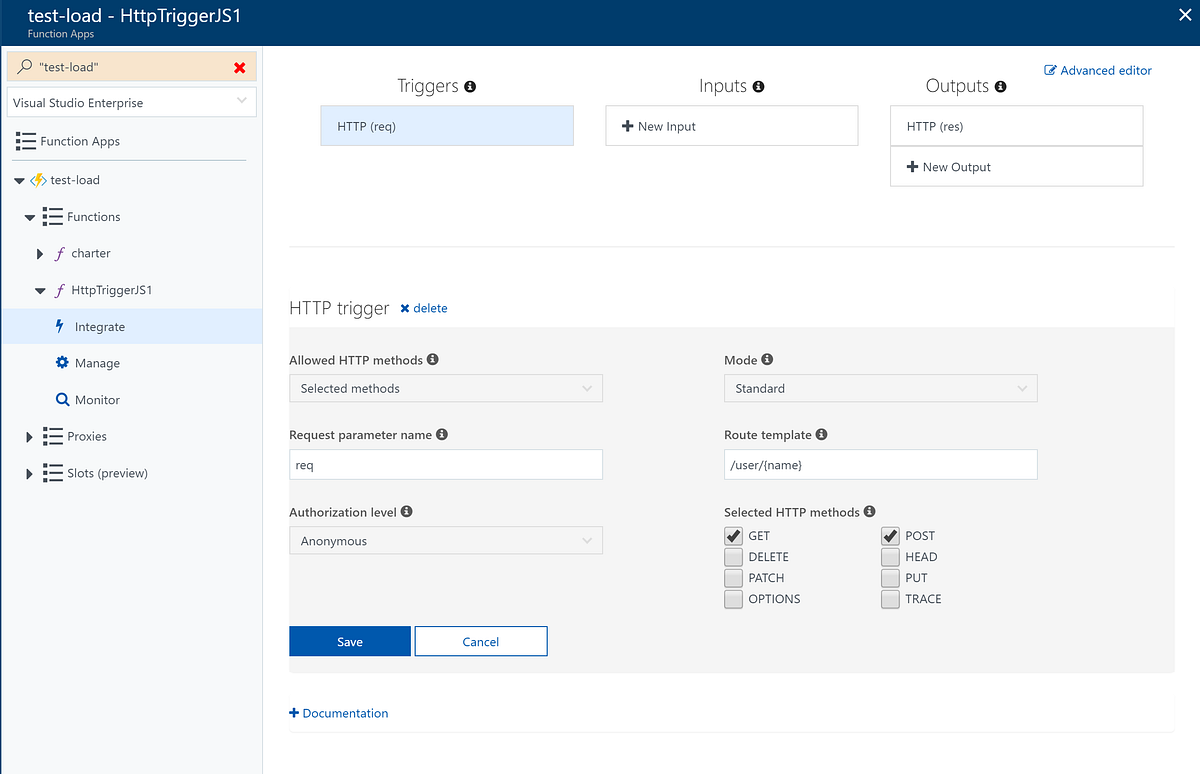Add a New Input binding
This screenshot has height=774, width=1200.
click(732, 126)
